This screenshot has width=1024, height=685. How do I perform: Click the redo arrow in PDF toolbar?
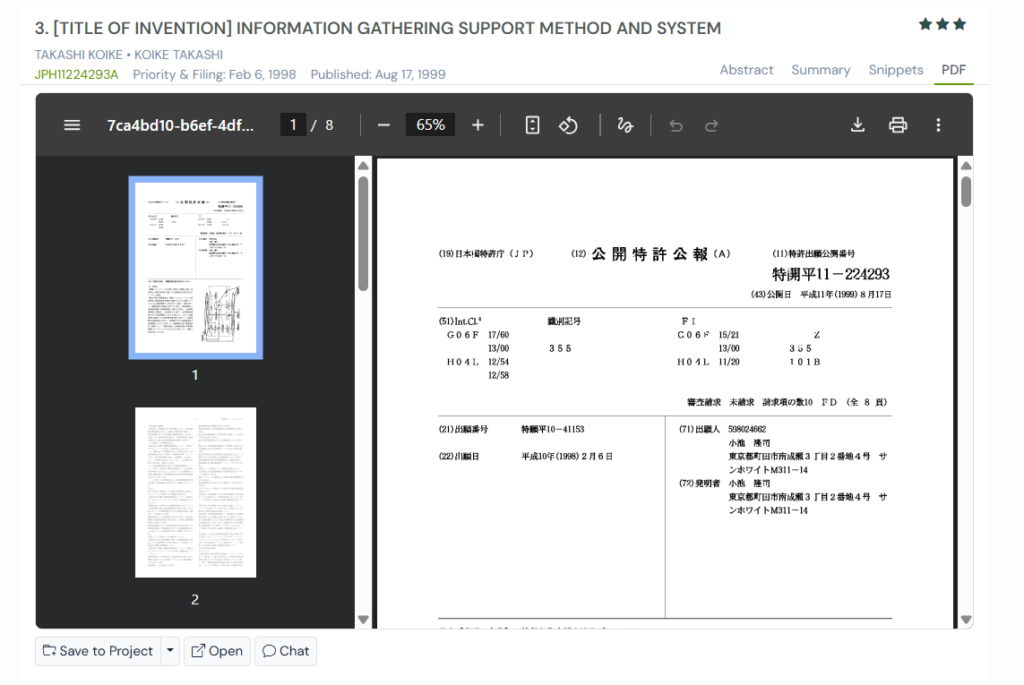[712, 125]
